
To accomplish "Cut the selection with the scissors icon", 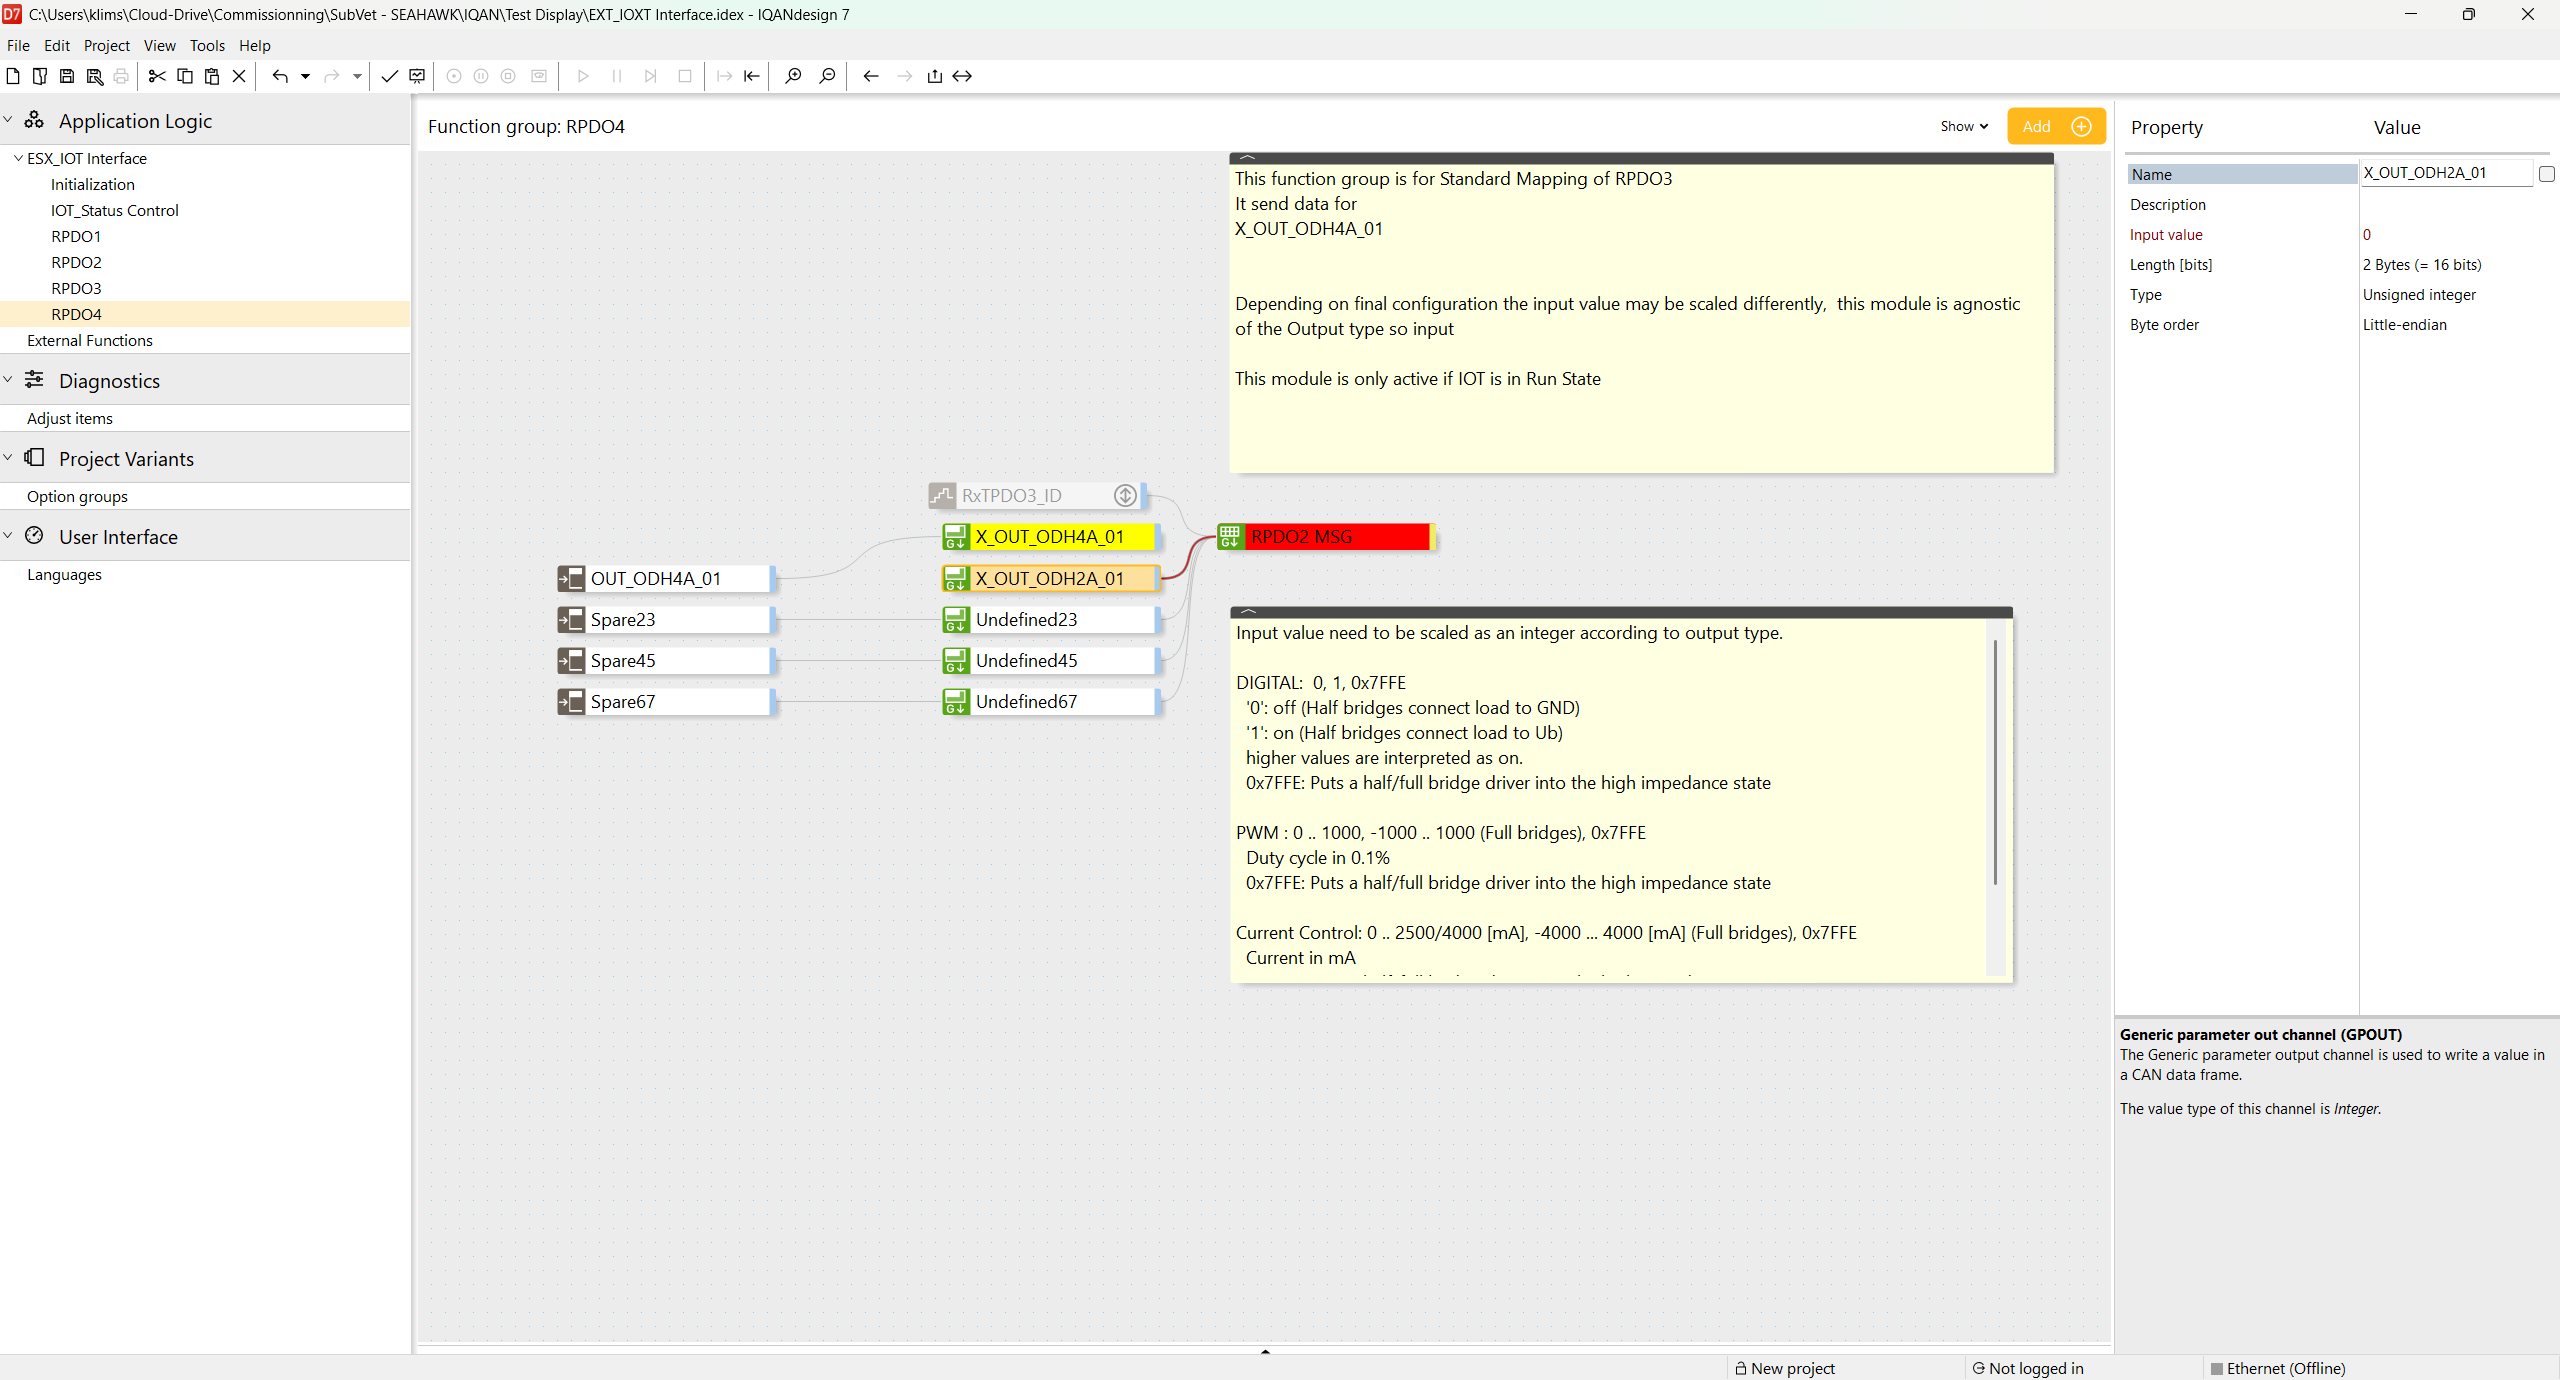I will click(x=157, y=76).
